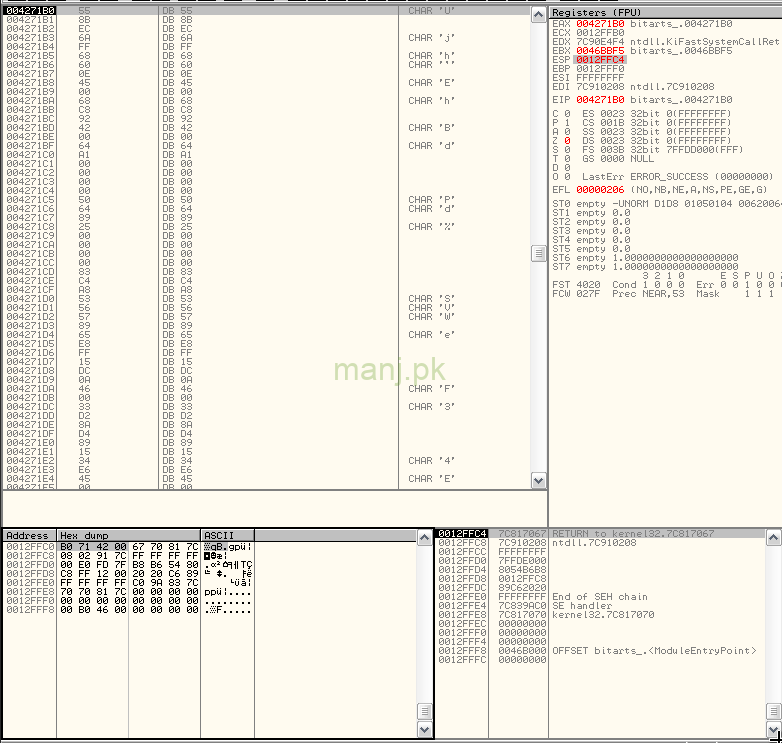The width and height of the screenshot is (782, 743).
Task: Select the C flag value
Action: click(567, 113)
